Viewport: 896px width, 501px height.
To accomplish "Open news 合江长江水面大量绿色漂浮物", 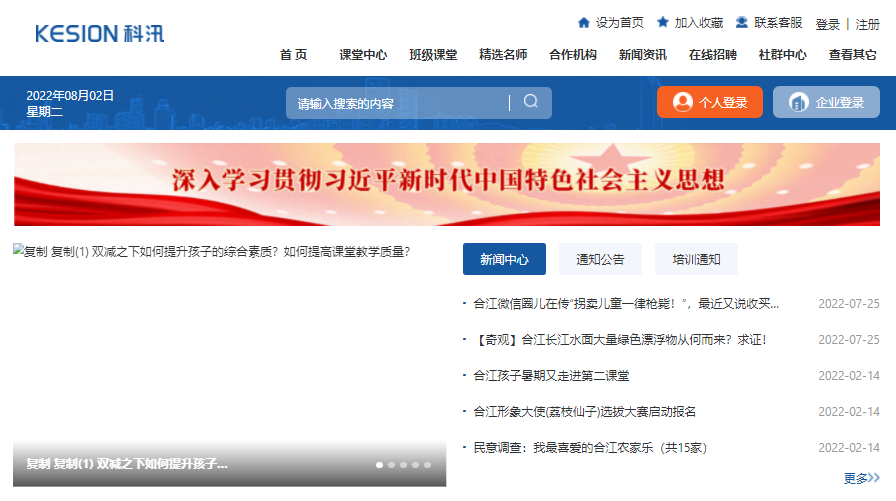I will 620,340.
